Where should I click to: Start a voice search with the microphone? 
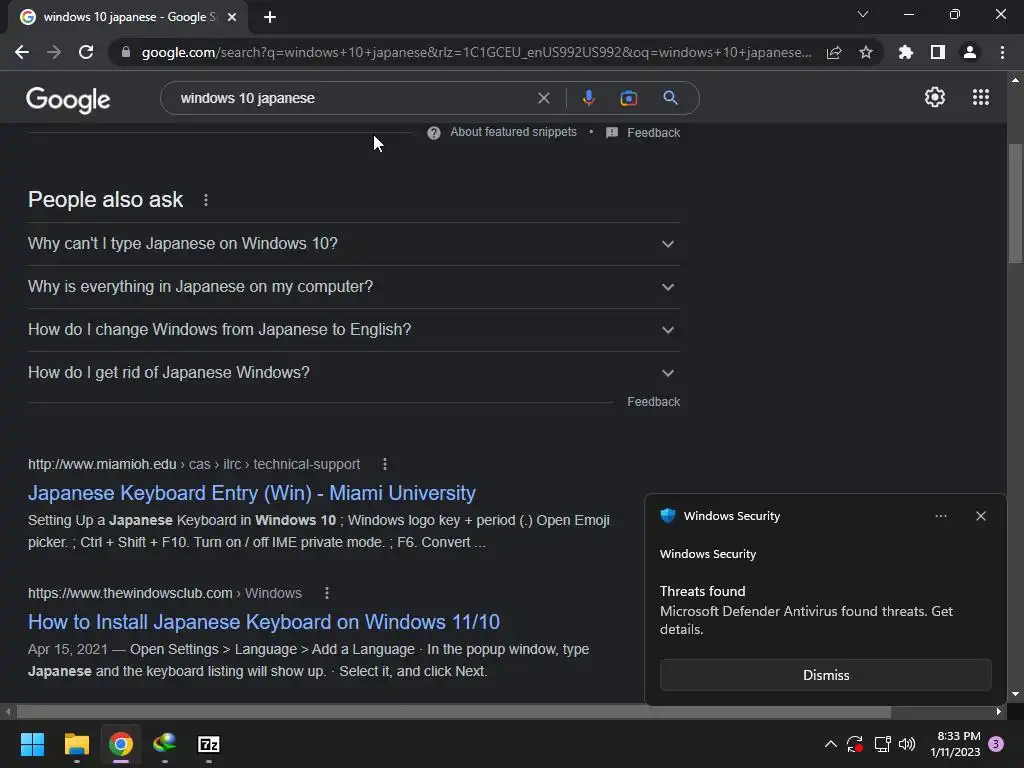(x=588, y=98)
